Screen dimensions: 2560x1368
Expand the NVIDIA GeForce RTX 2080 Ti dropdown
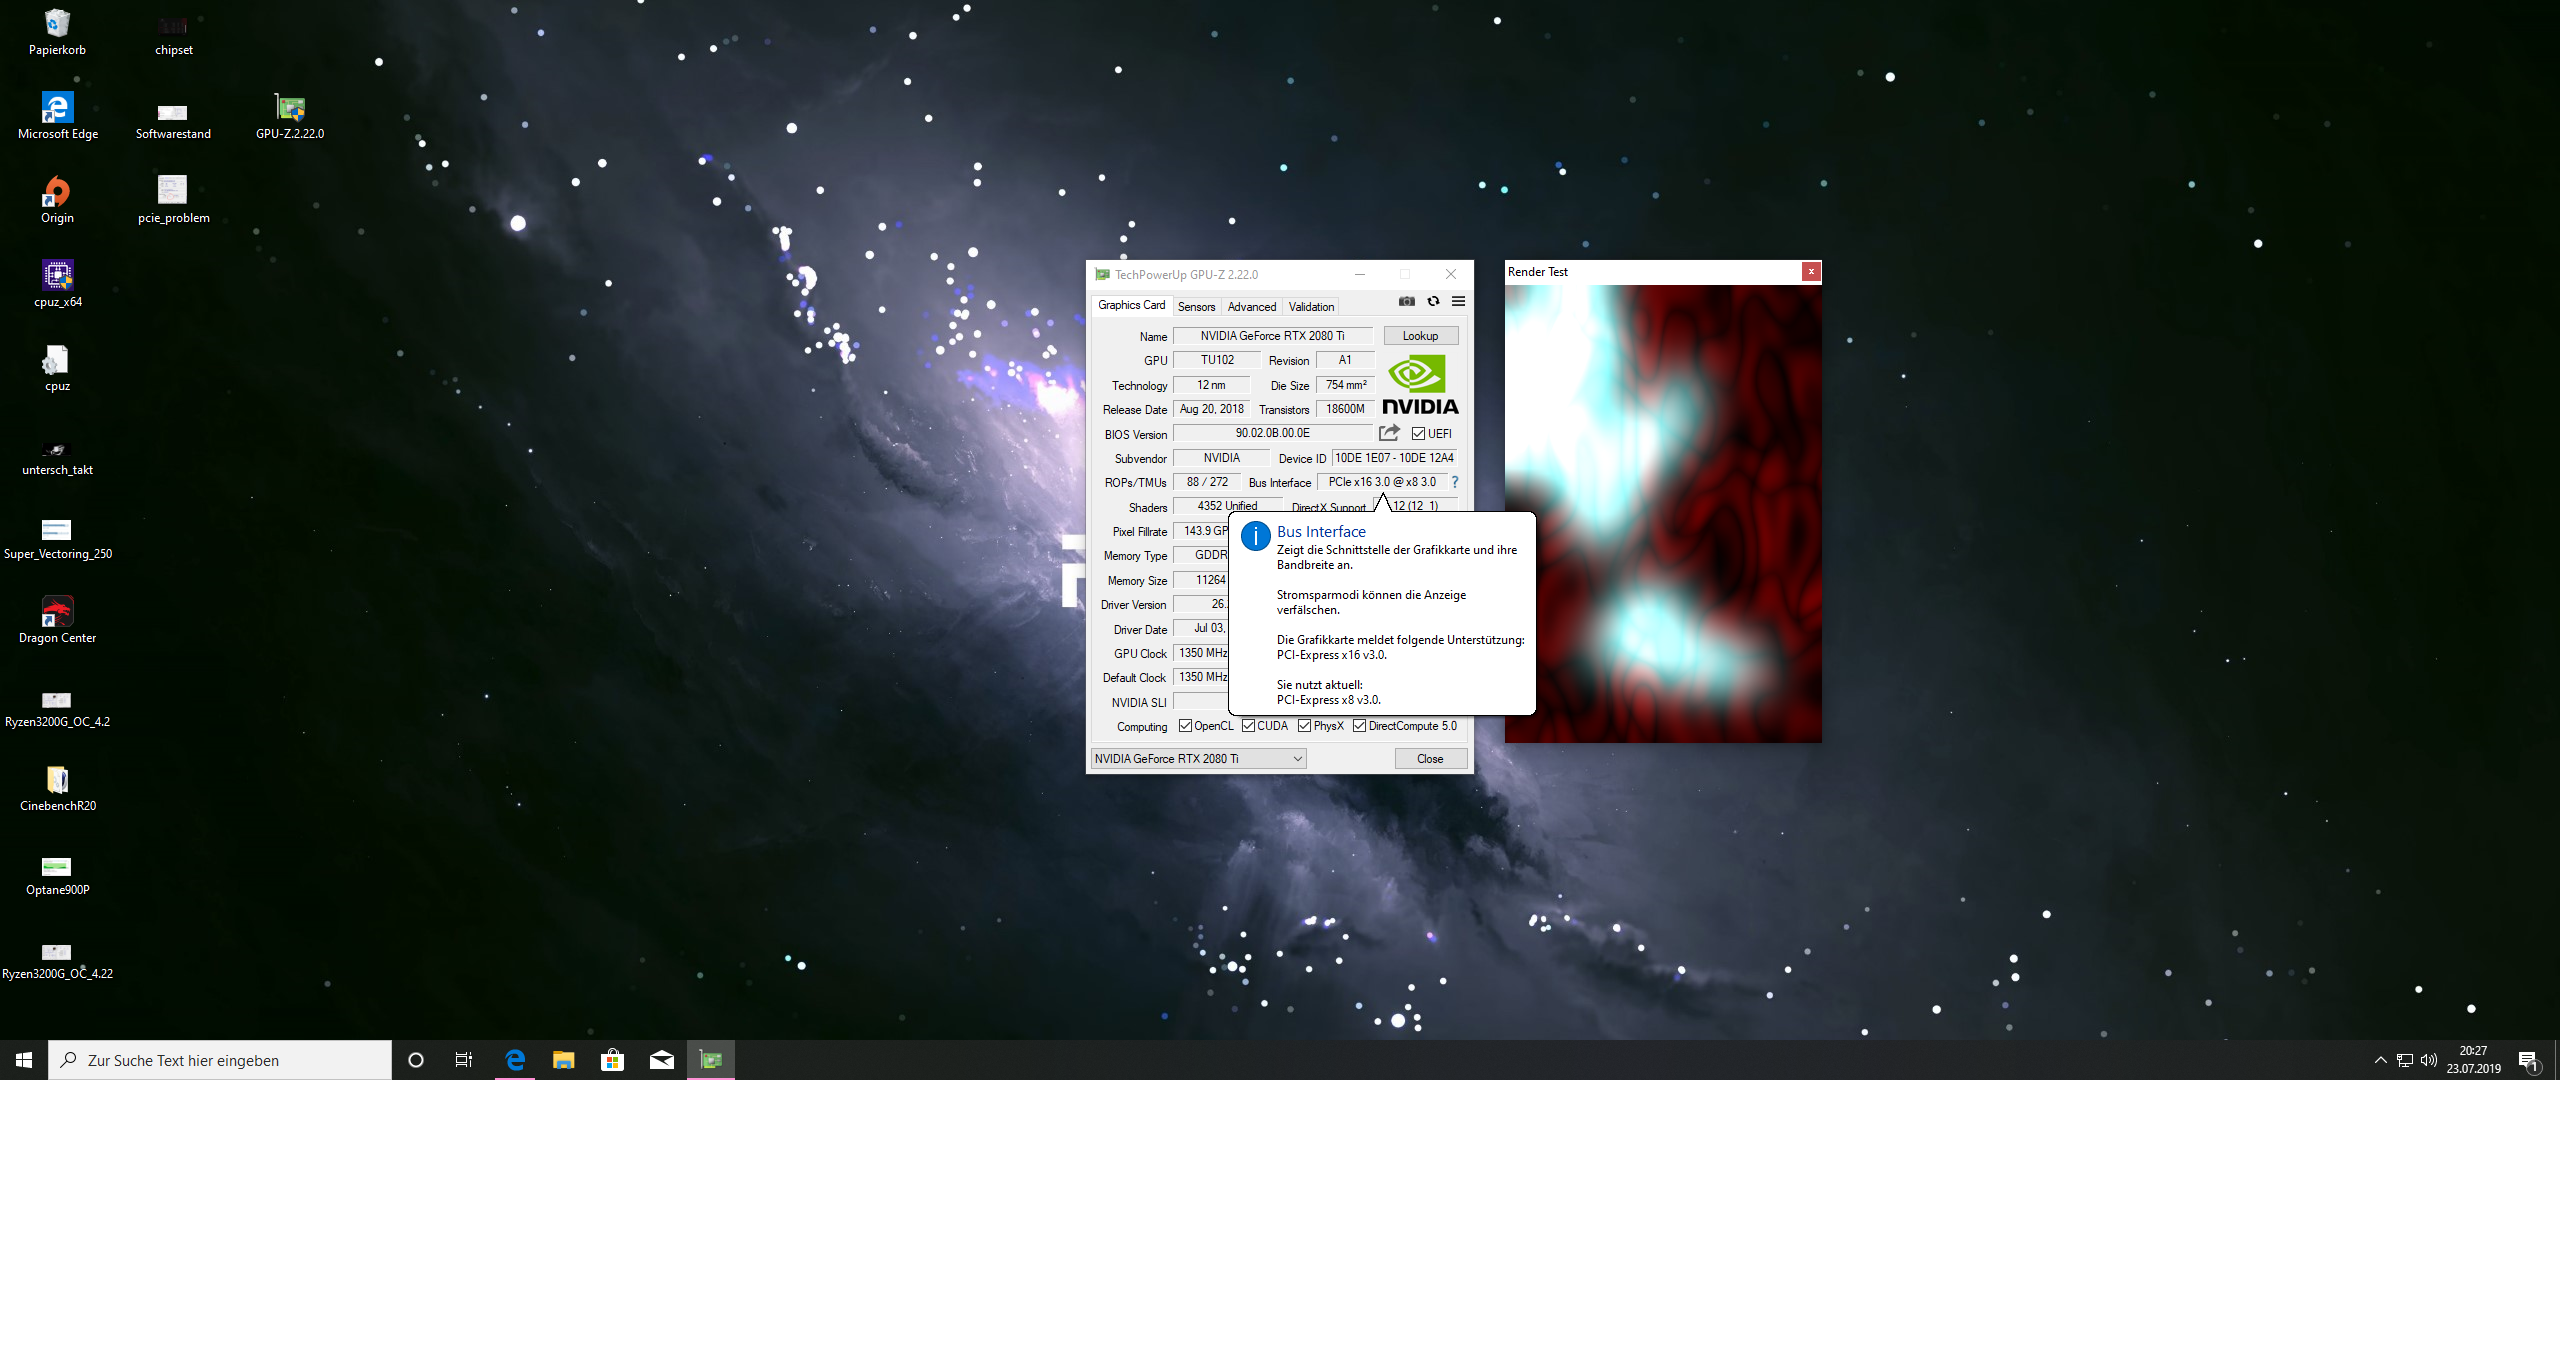pyautogui.click(x=1297, y=759)
